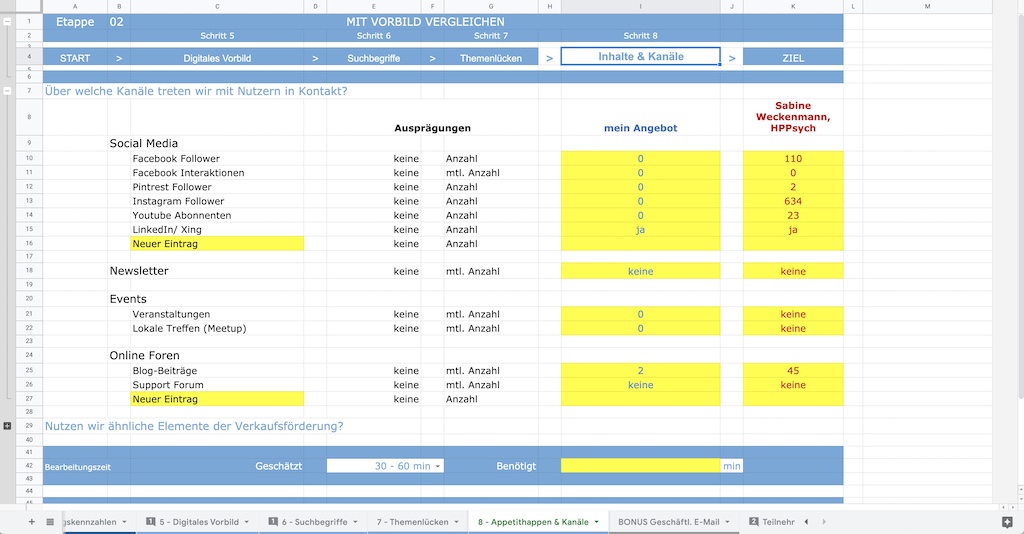Select column K header

point(793,6)
